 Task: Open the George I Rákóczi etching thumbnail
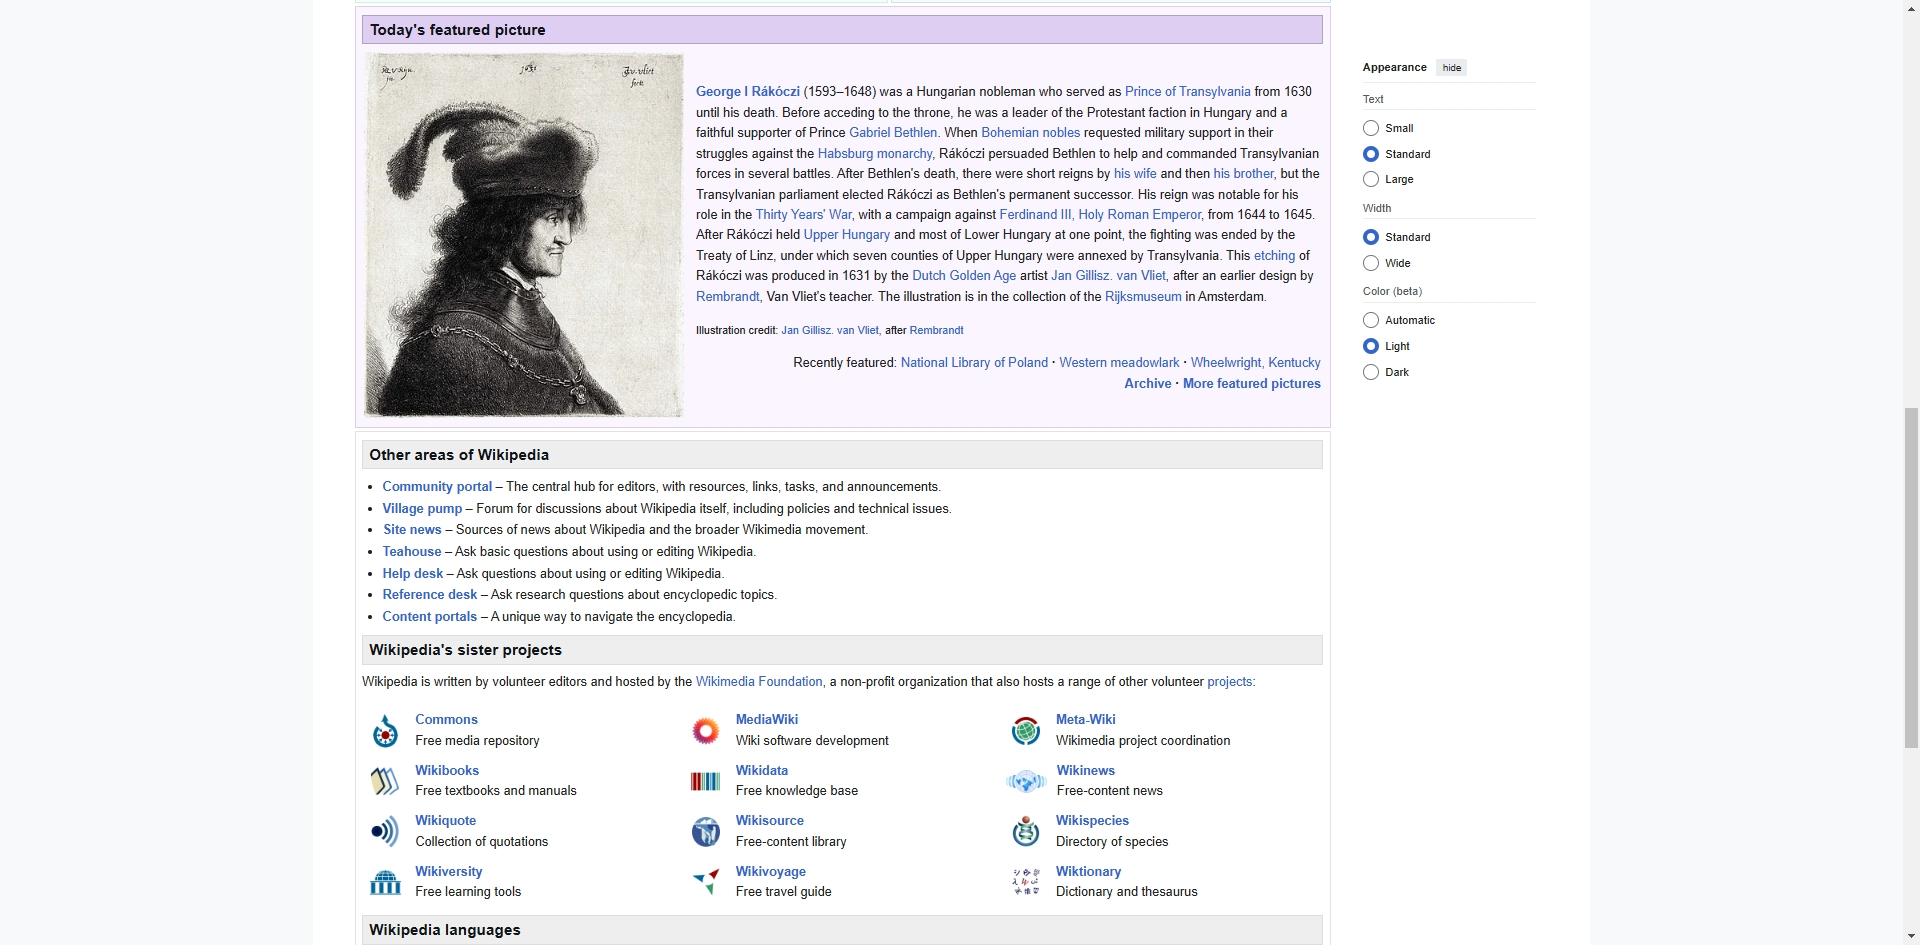click(524, 235)
